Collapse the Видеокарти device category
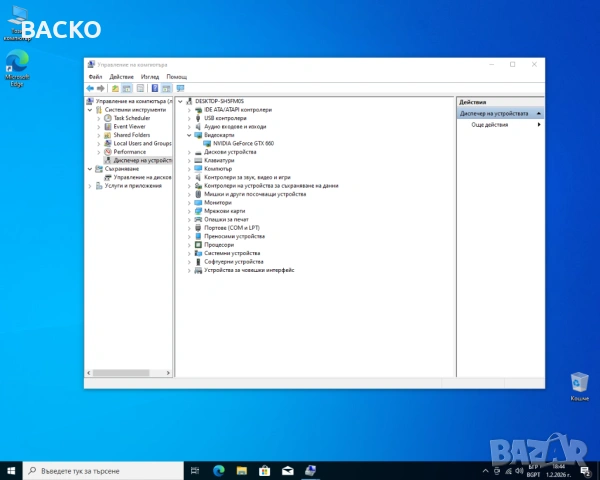The image size is (600, 480). tap(191, 135)
